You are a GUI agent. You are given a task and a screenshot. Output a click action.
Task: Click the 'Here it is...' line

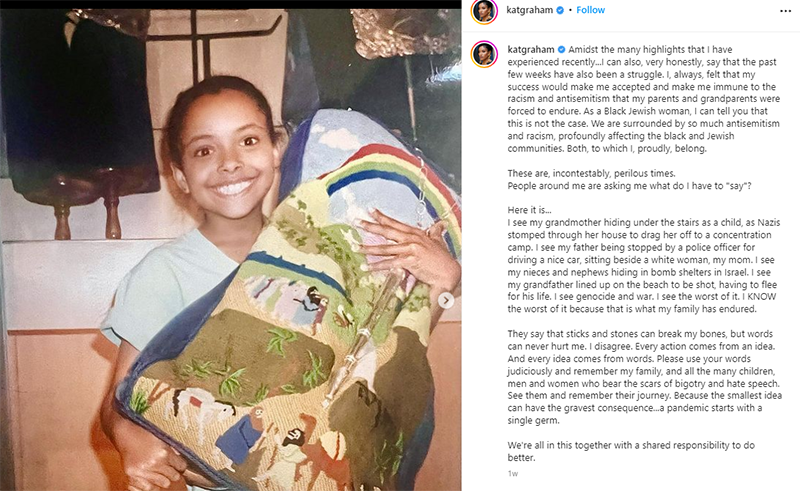pyautogui.click(x=529, y=210)
